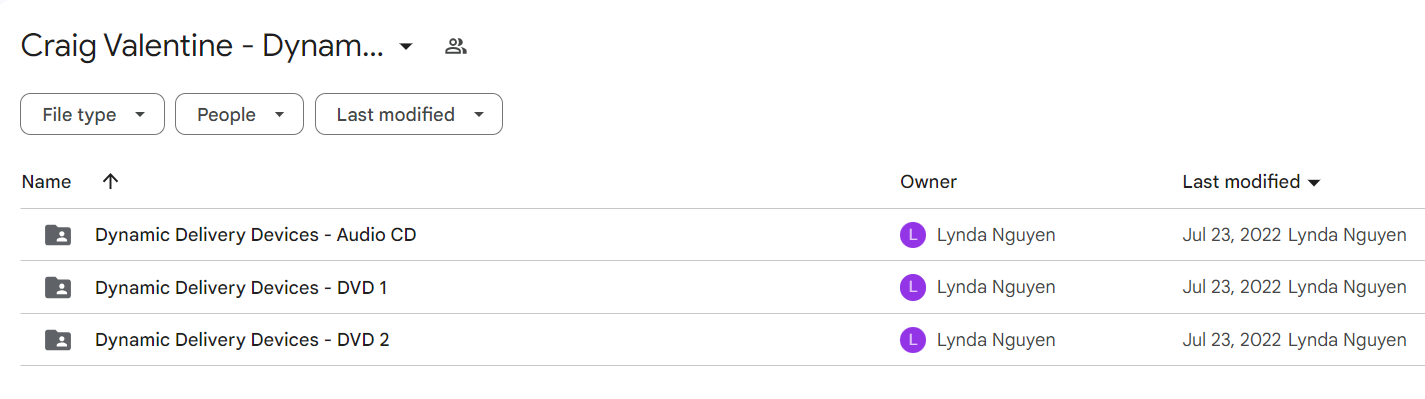The width and height of the screenshot is (1425, 399).
Task: Open the File type filter dropdown
Action: coord(92,115)
